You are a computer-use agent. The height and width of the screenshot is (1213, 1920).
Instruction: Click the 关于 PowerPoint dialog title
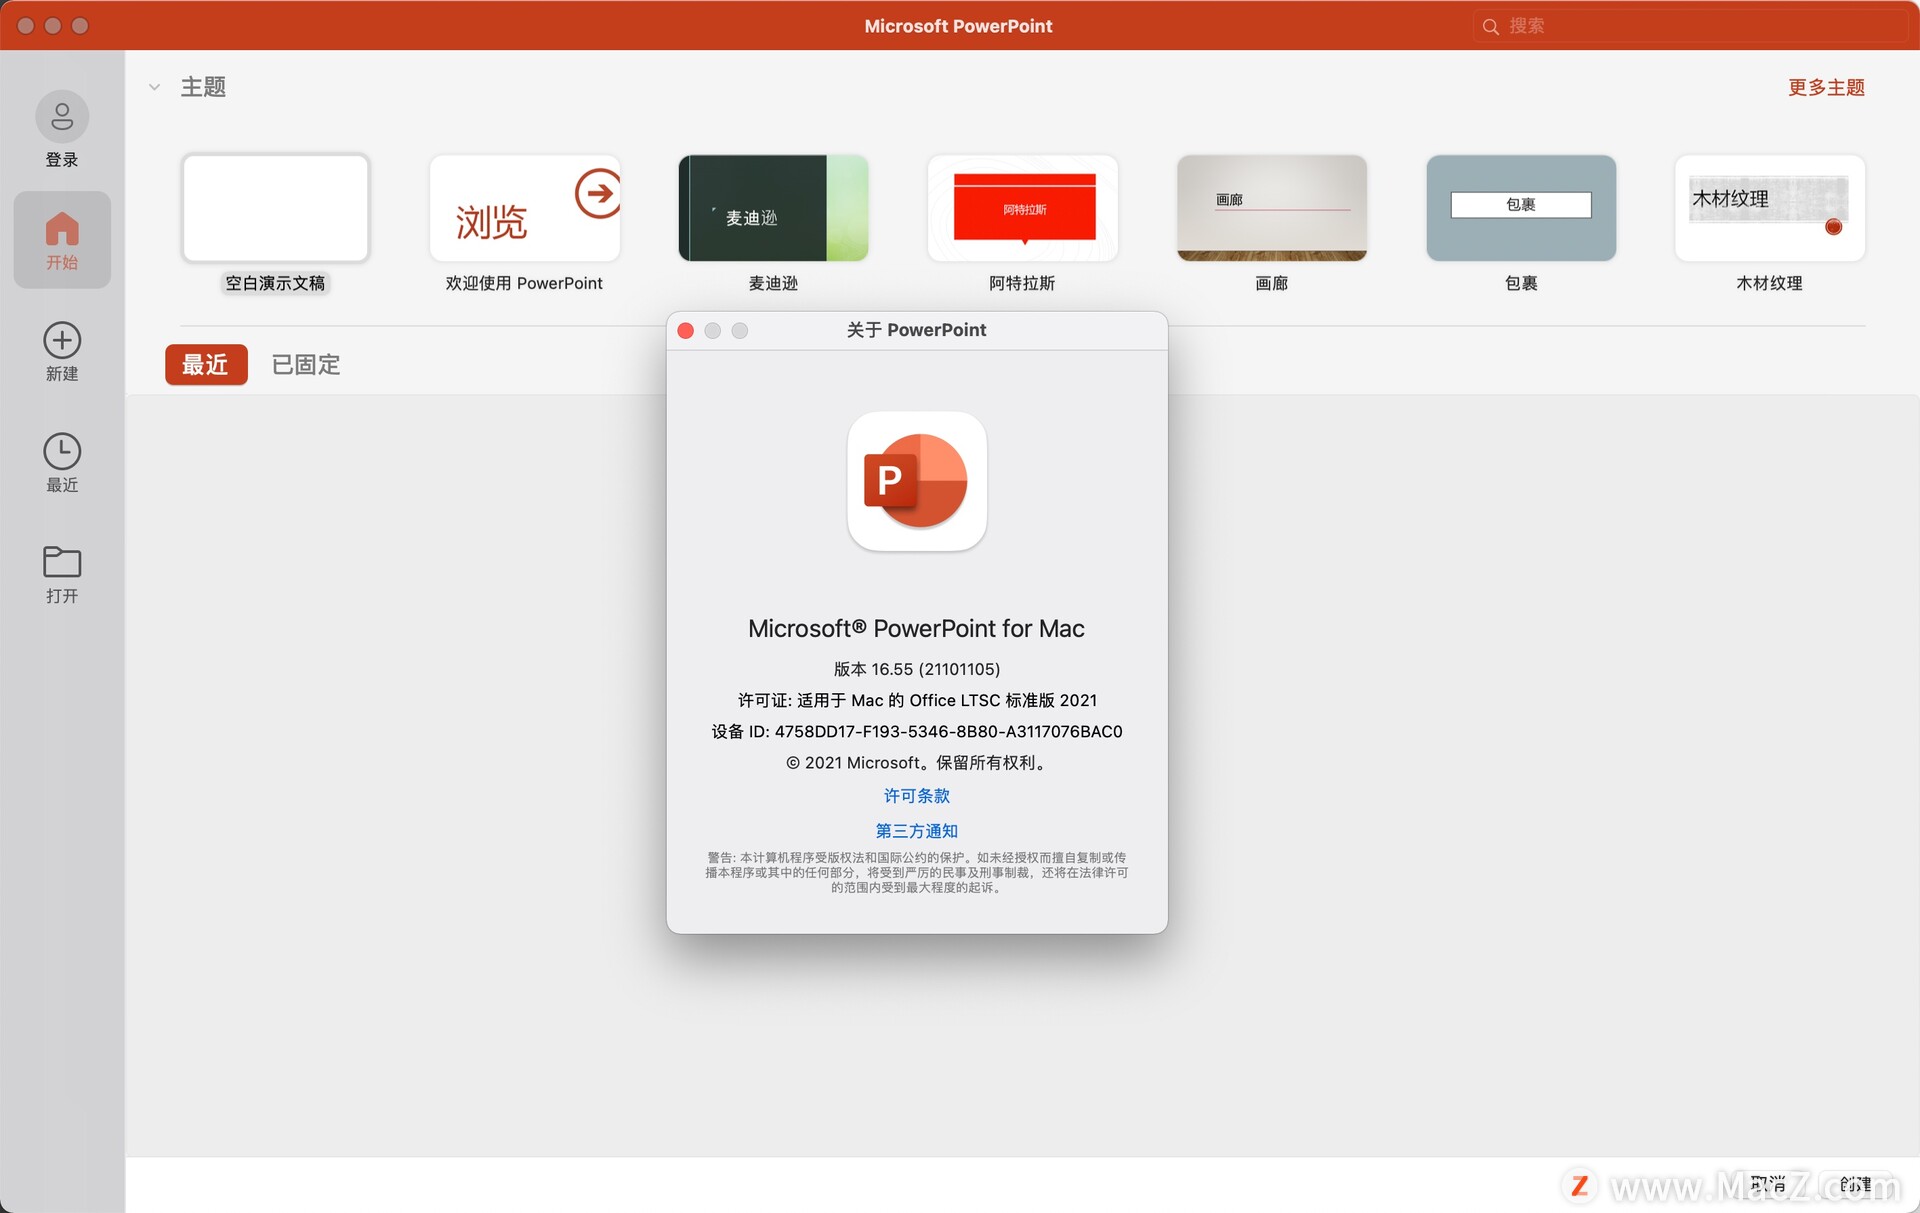[x=917, y=330]
